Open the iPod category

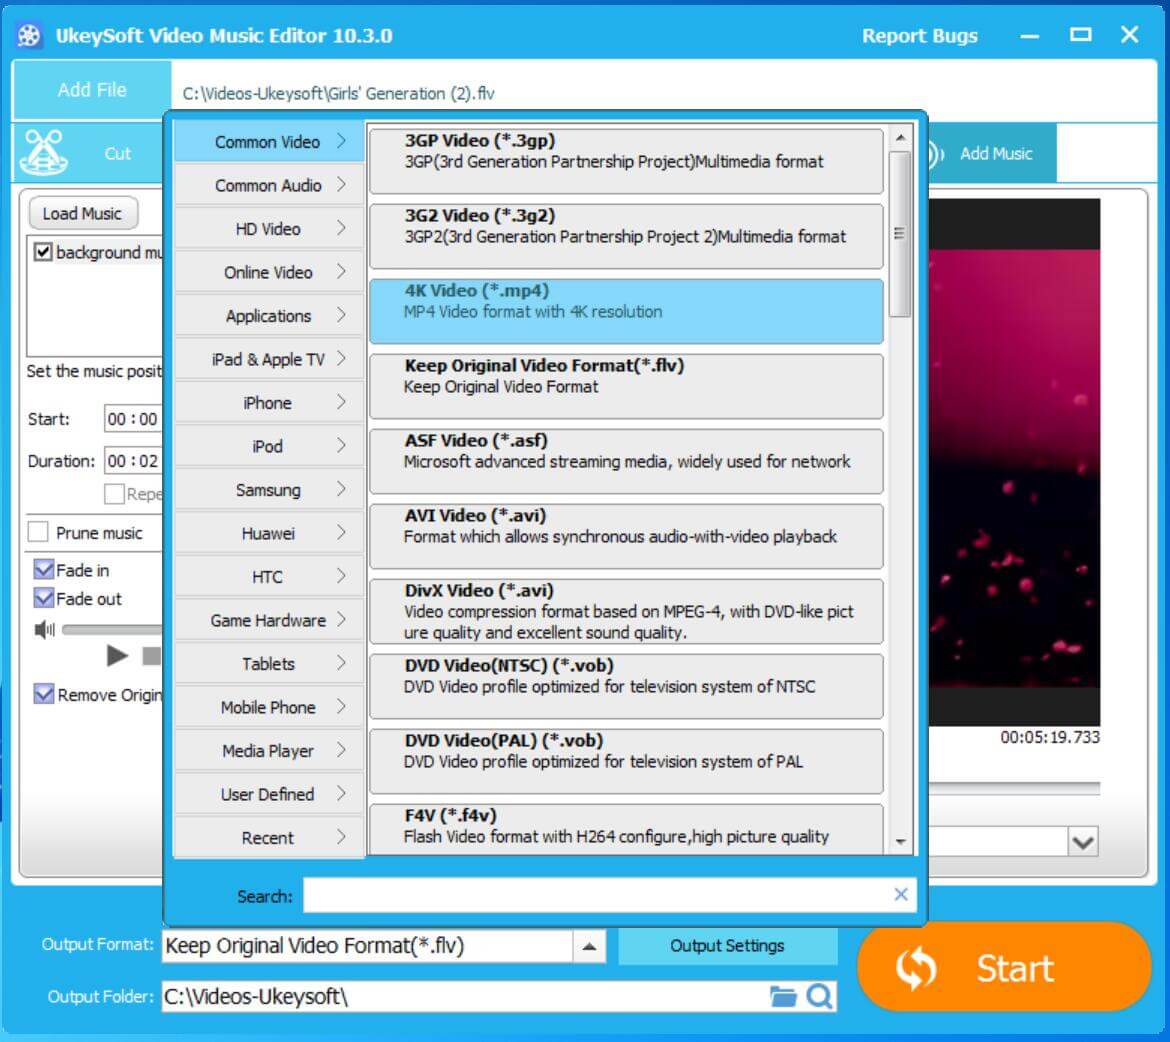[269, 446]
